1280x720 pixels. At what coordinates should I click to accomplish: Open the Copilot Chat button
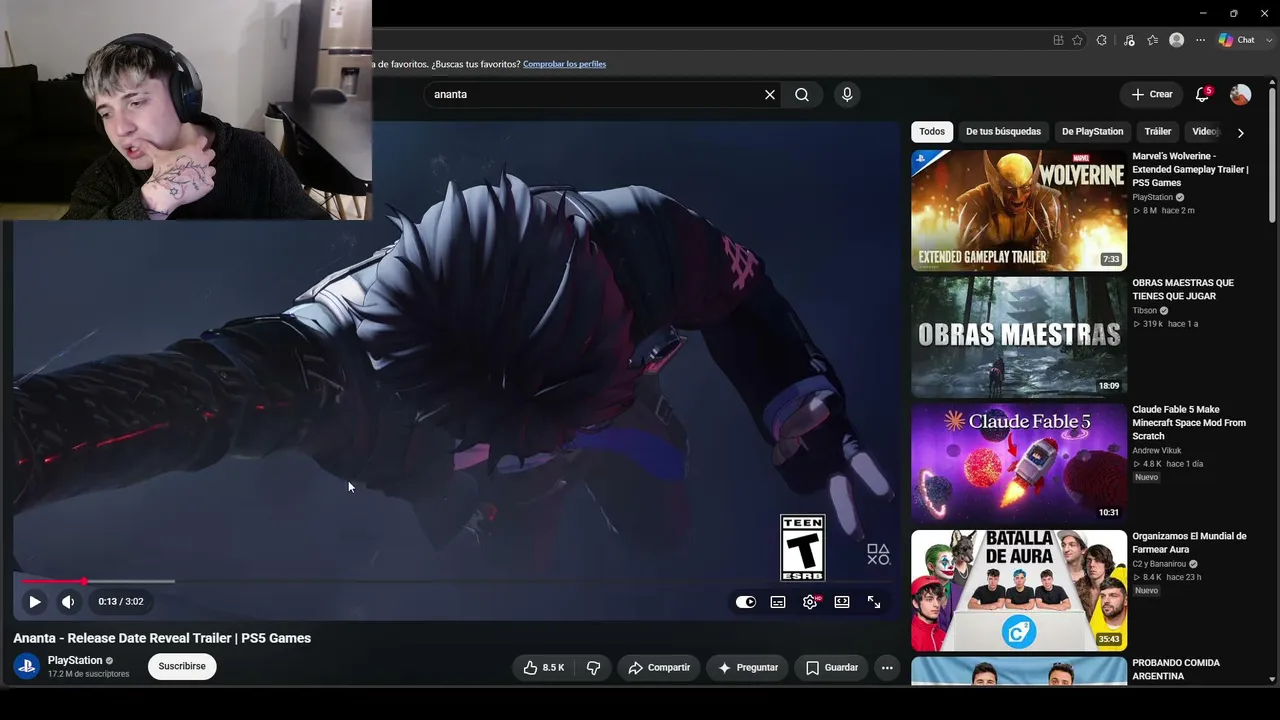click(x=1237, y=40)
